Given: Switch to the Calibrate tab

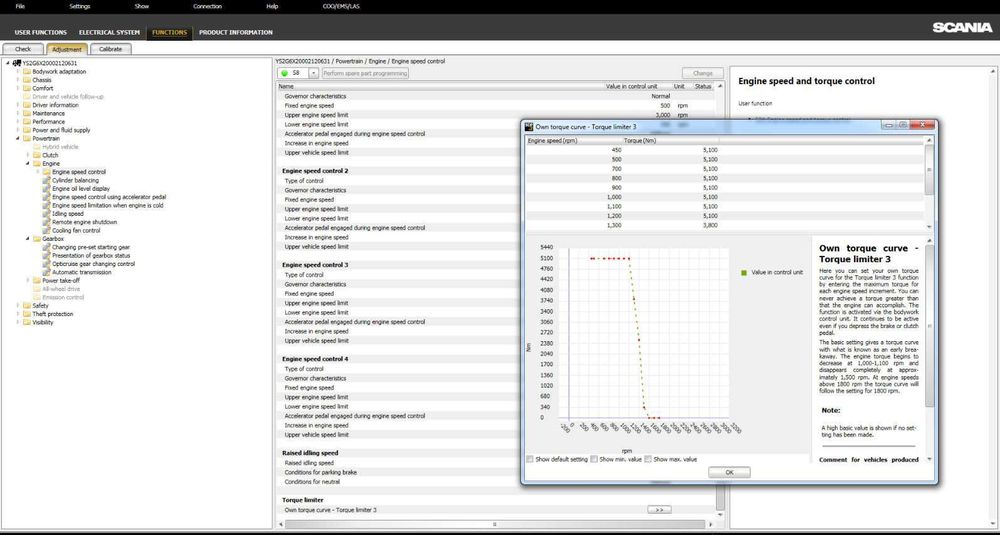Looking at the screenshot, I should [110, 48].
